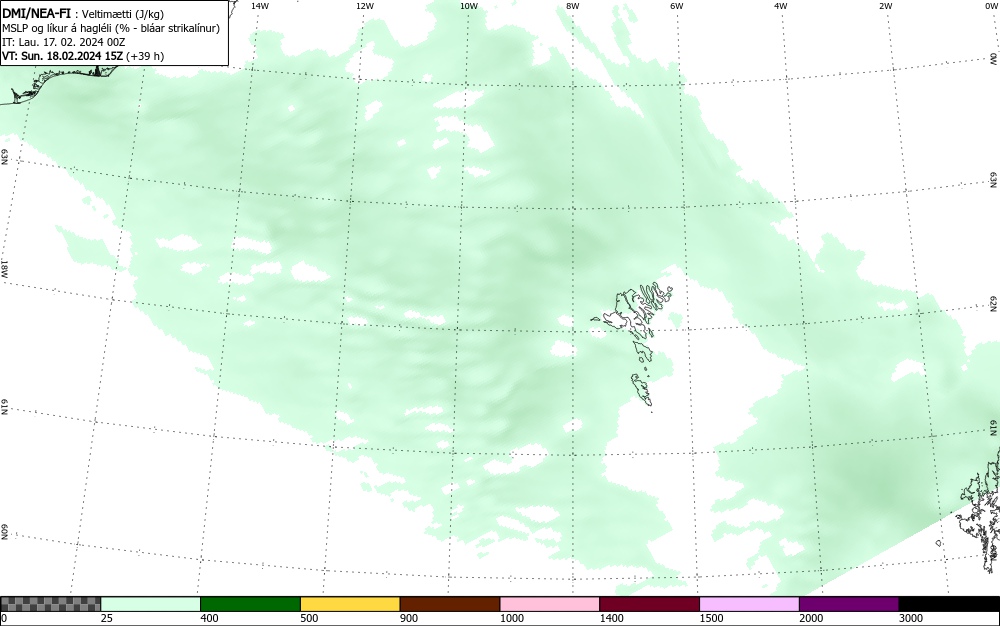Click the checkered 0–25 legend swatch
This screenshot has height=626, width=1000.
(50, 604)
